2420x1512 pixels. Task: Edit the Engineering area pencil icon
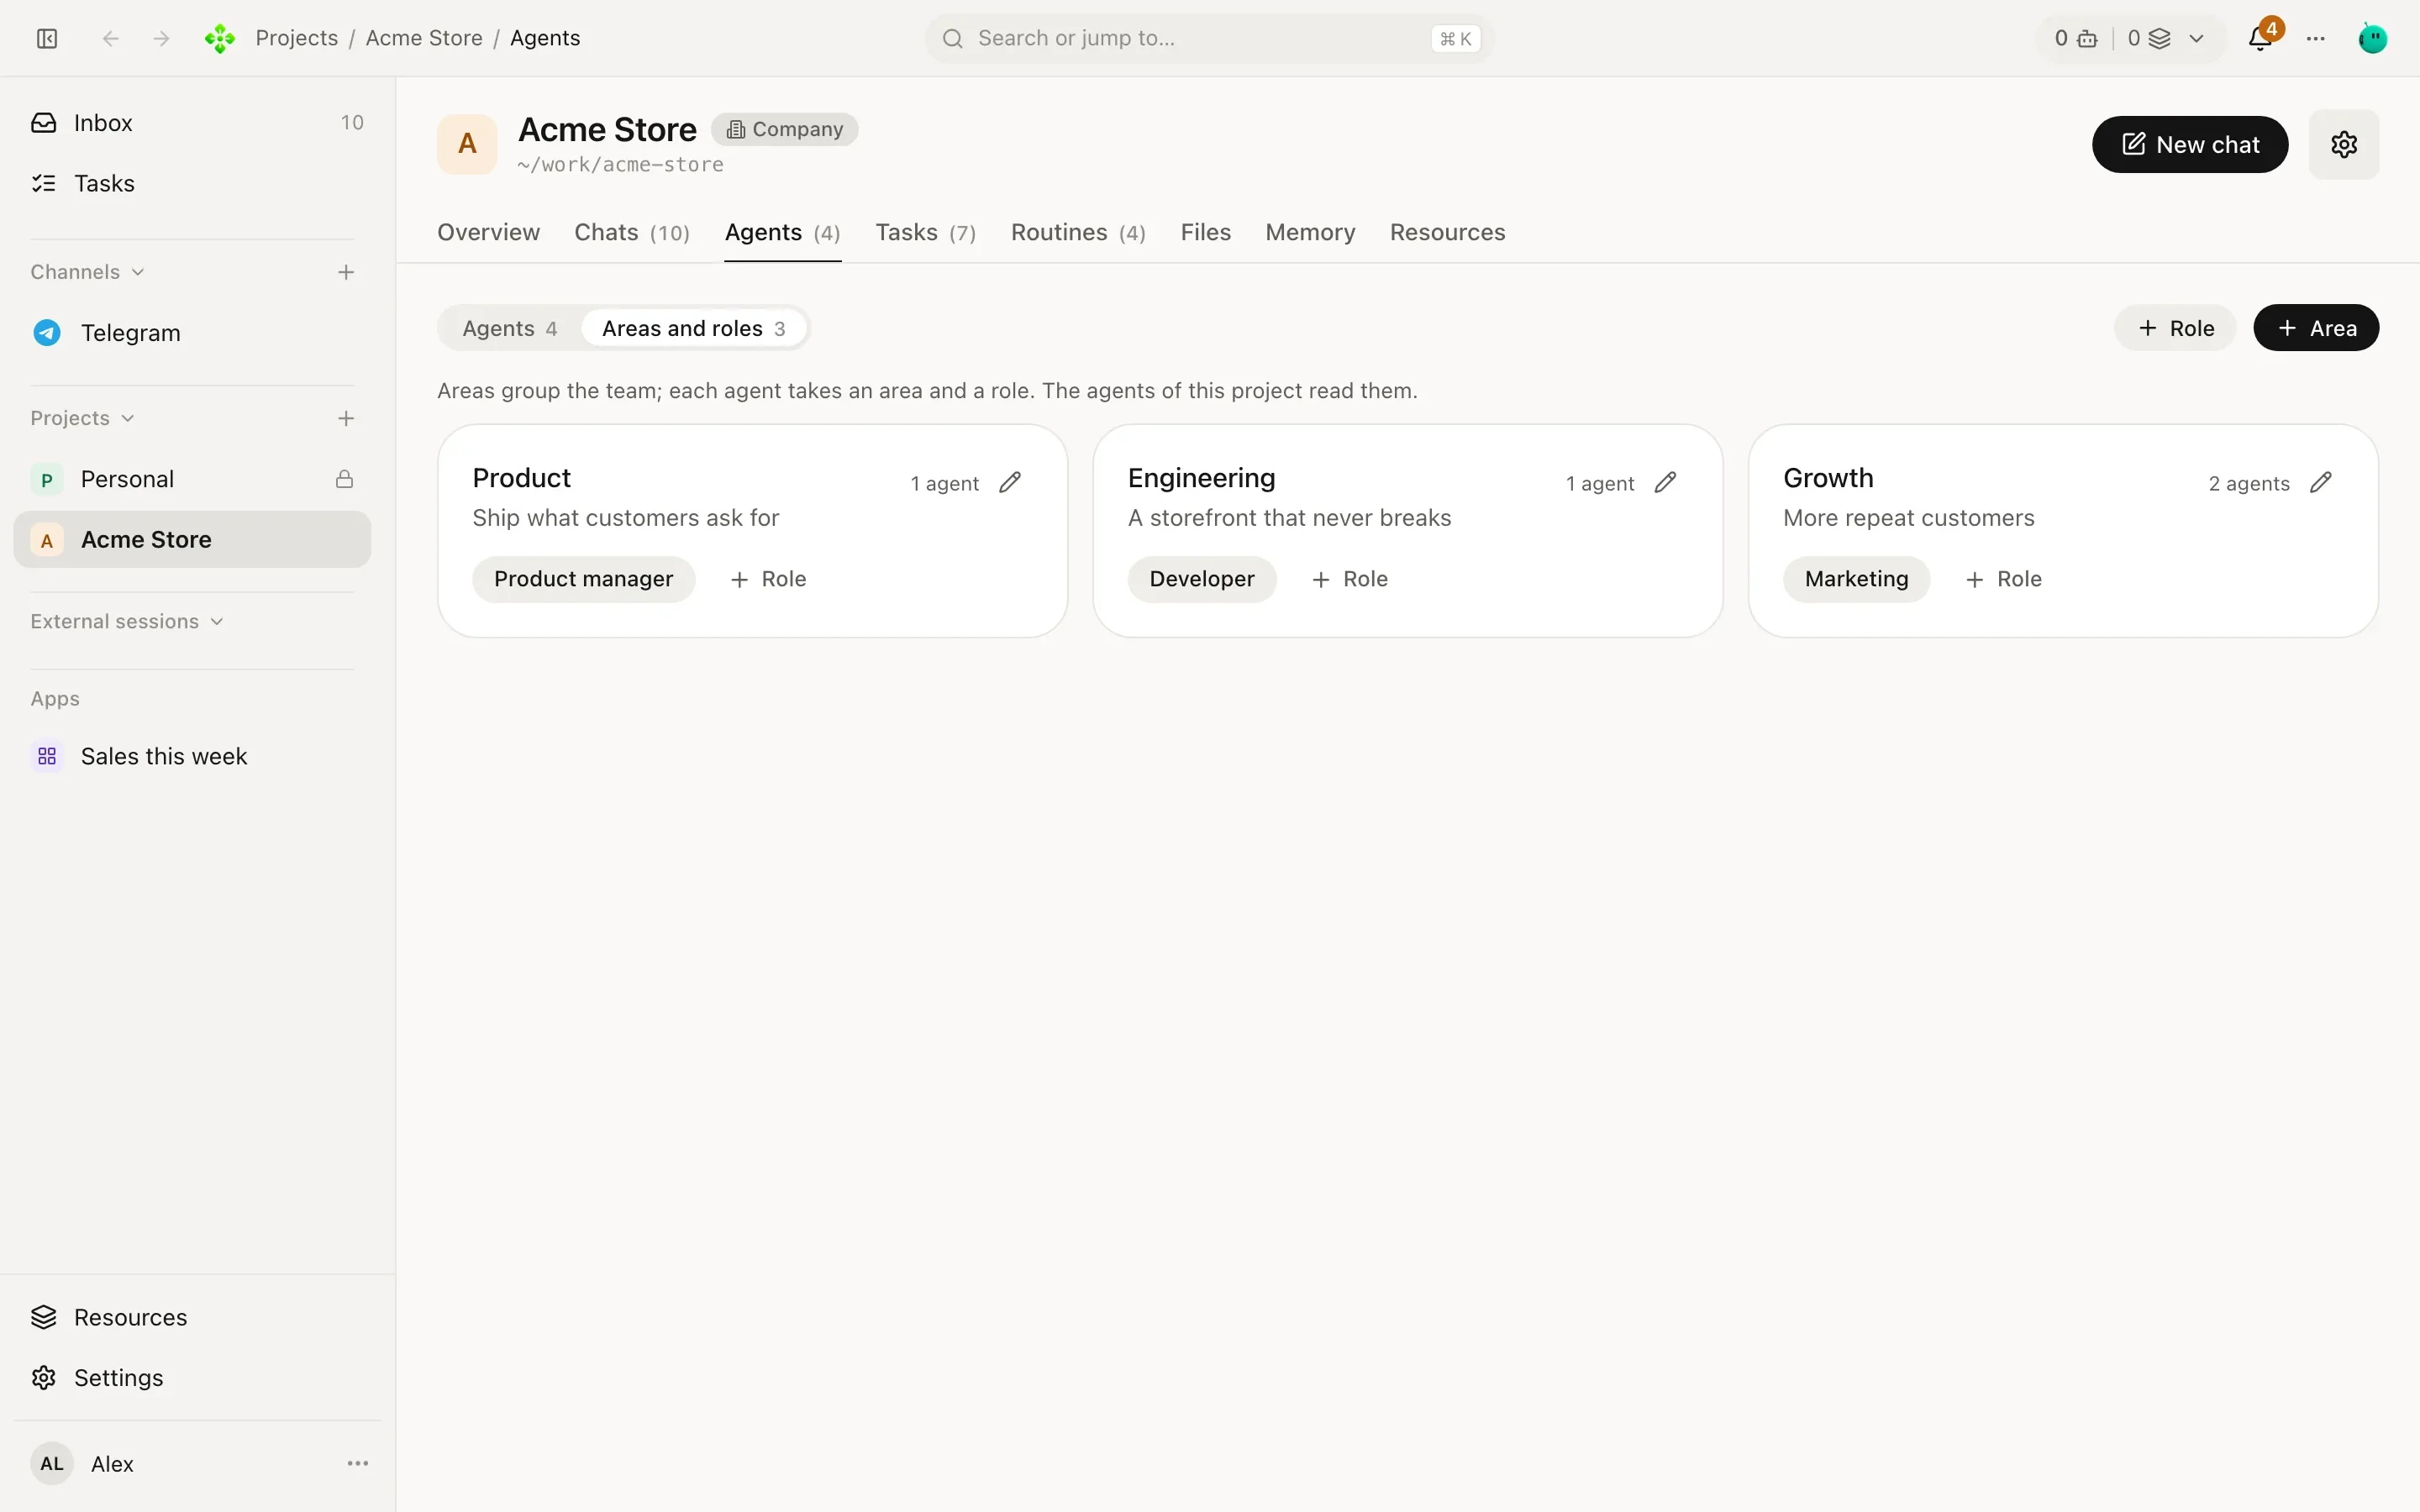coord(1665,483)
